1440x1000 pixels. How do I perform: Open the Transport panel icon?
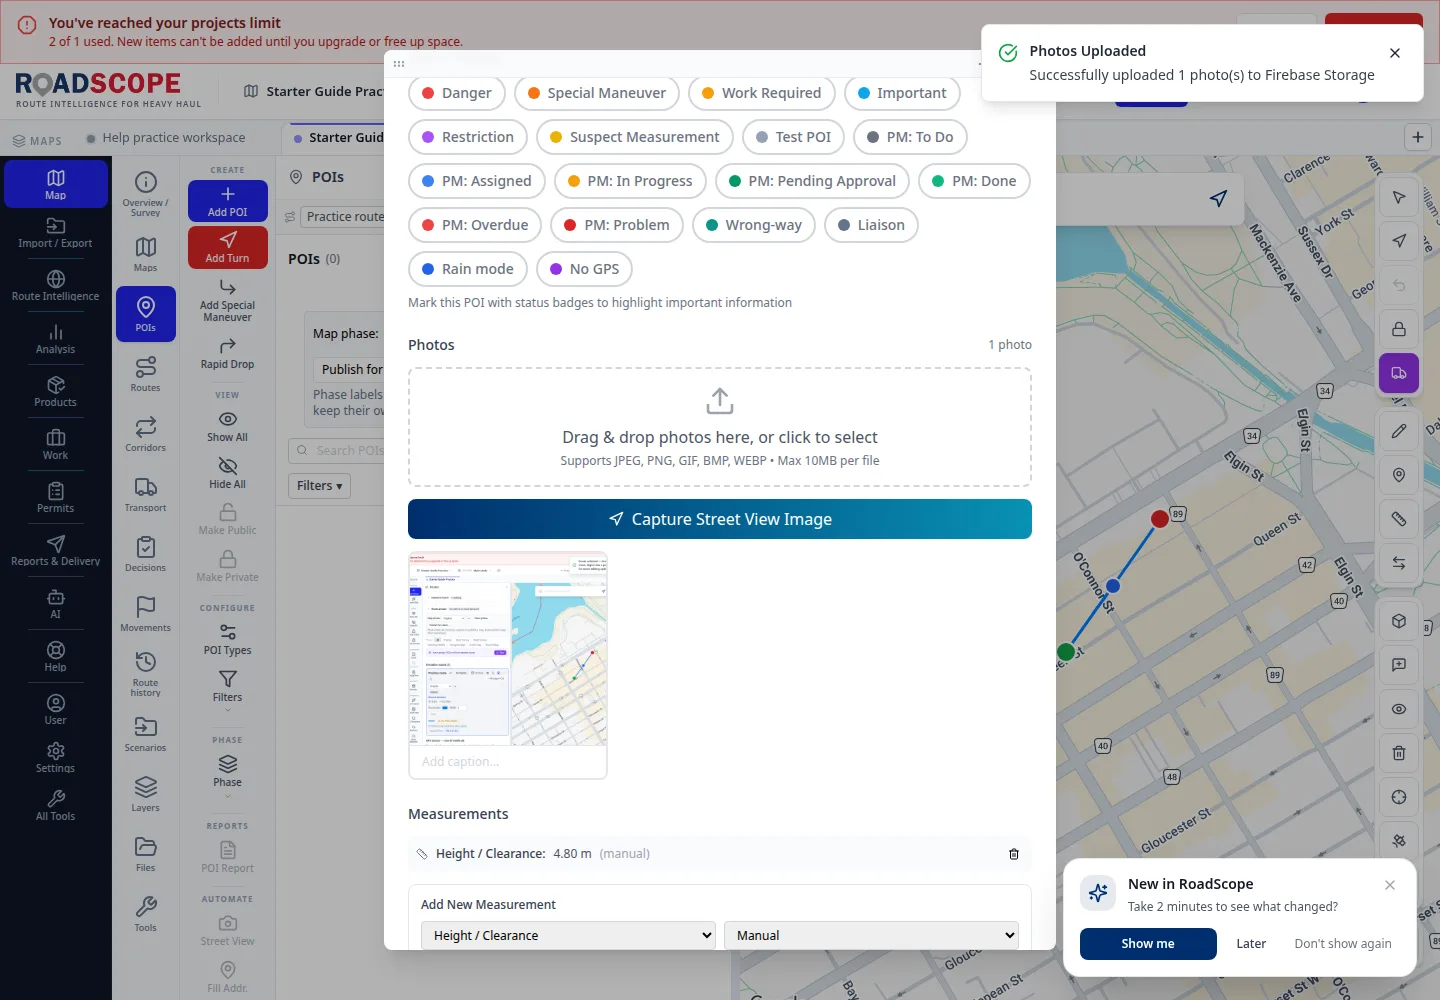point(146,494)
